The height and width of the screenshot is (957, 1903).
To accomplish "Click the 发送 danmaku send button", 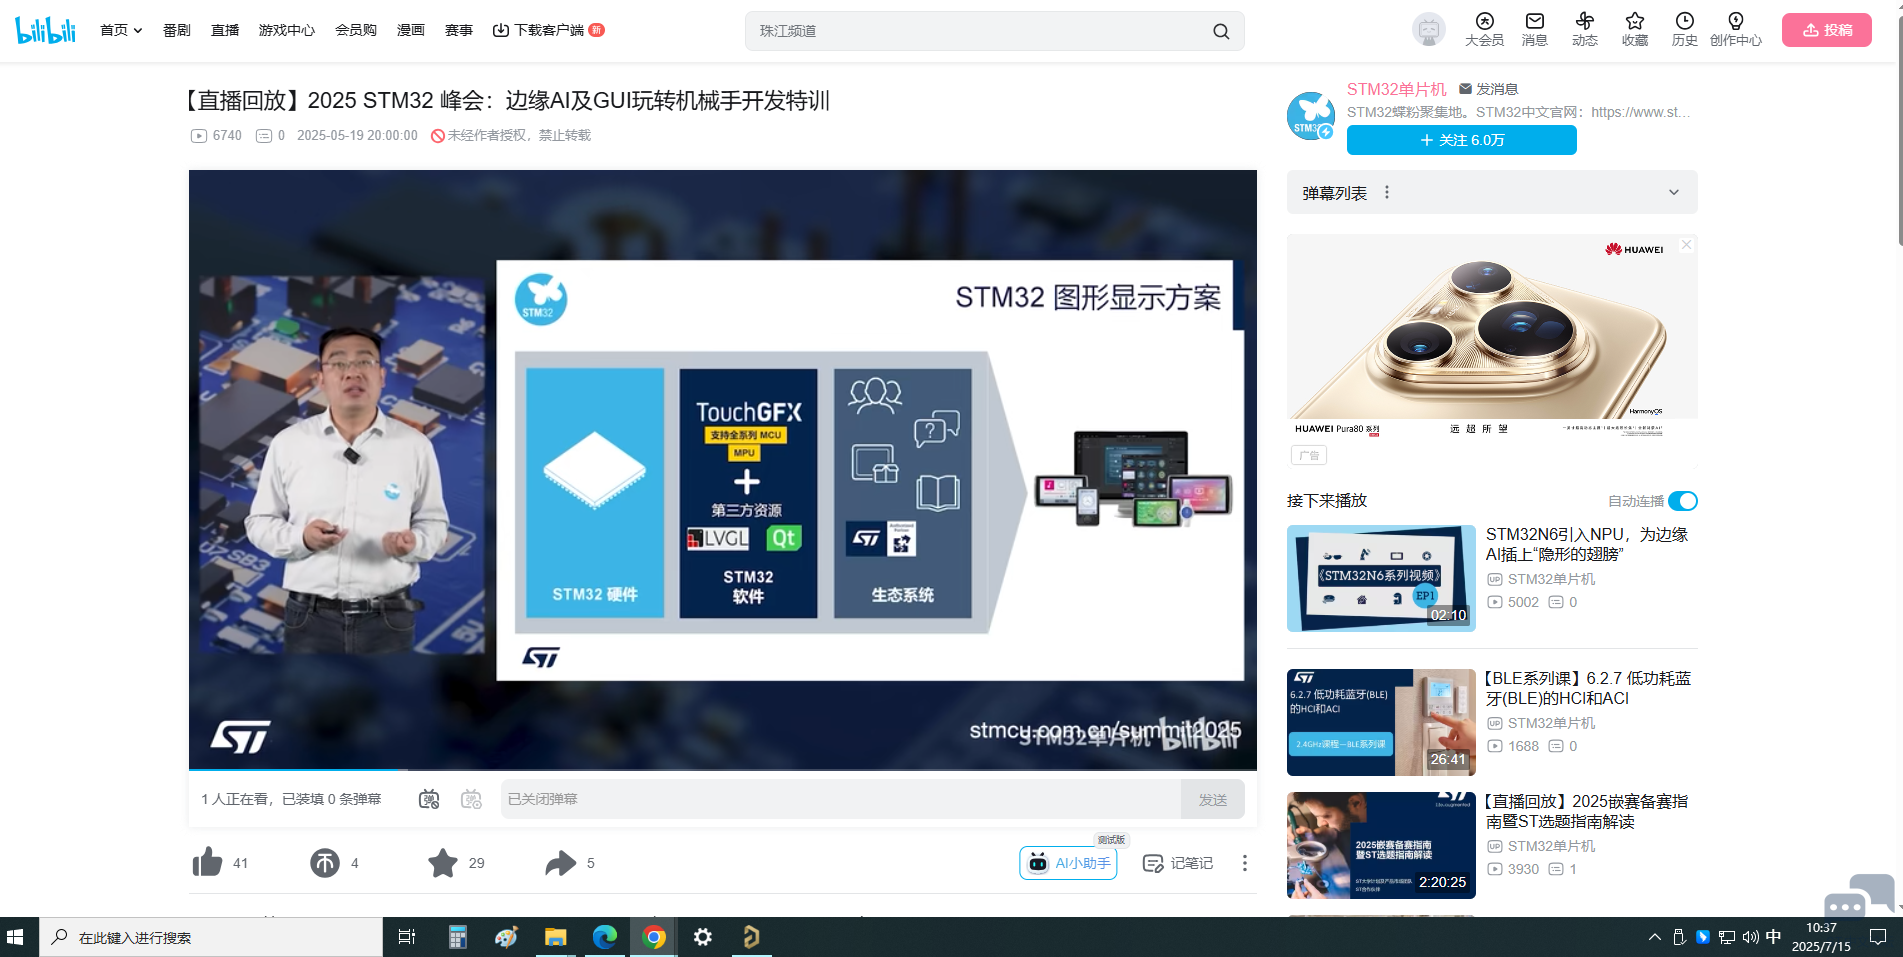I will [1212, 799].
